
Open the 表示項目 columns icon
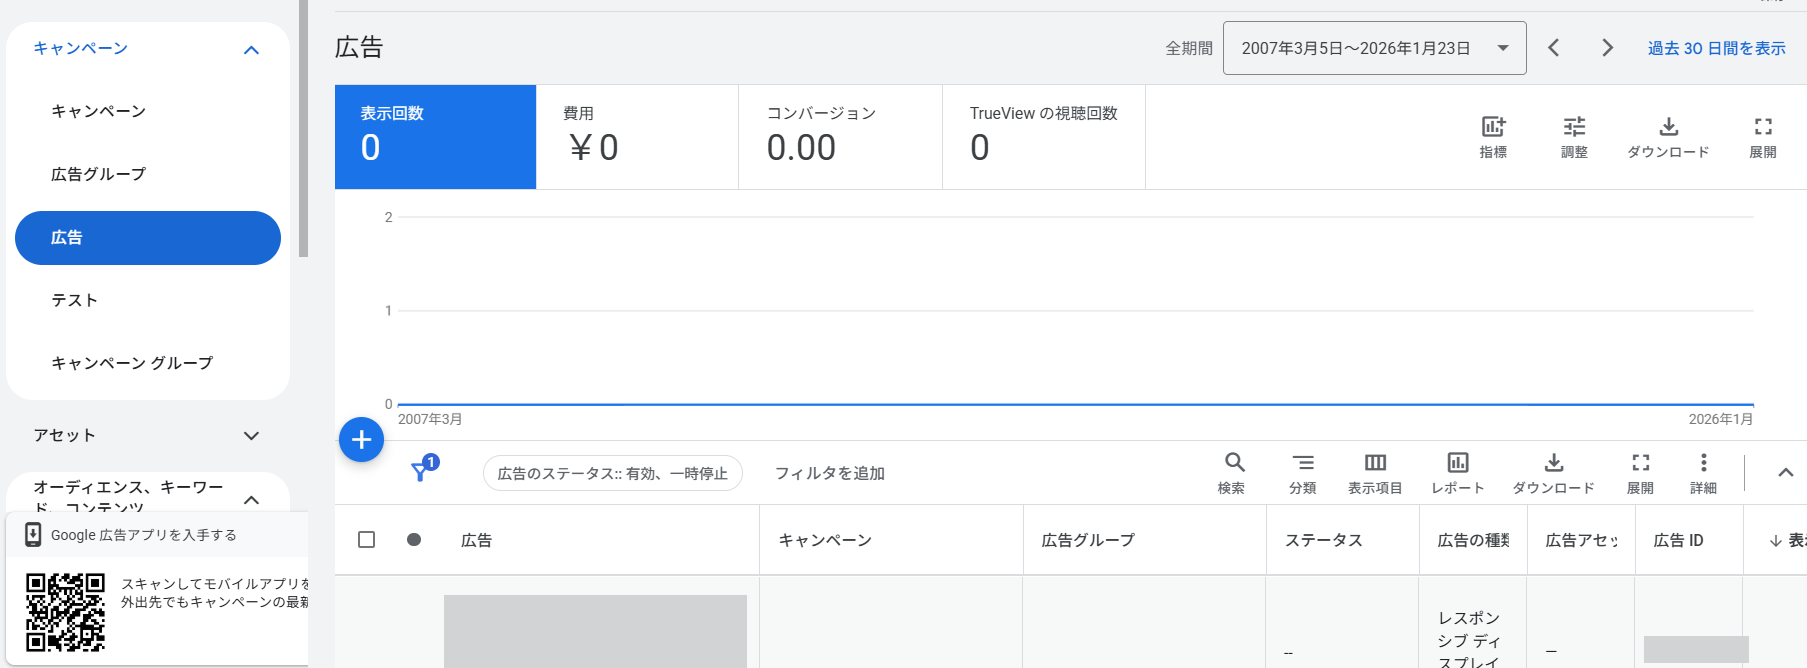pyautogui.click(x=1375, y=471)
